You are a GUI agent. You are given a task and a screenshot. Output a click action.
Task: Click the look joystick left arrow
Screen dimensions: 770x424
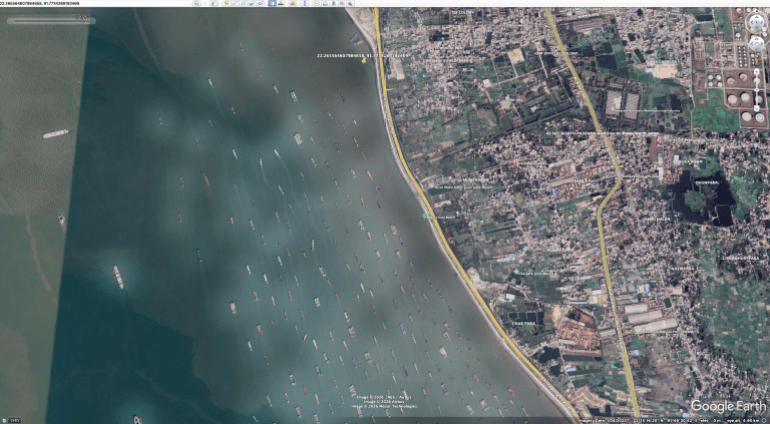click(x=752, y=22)
